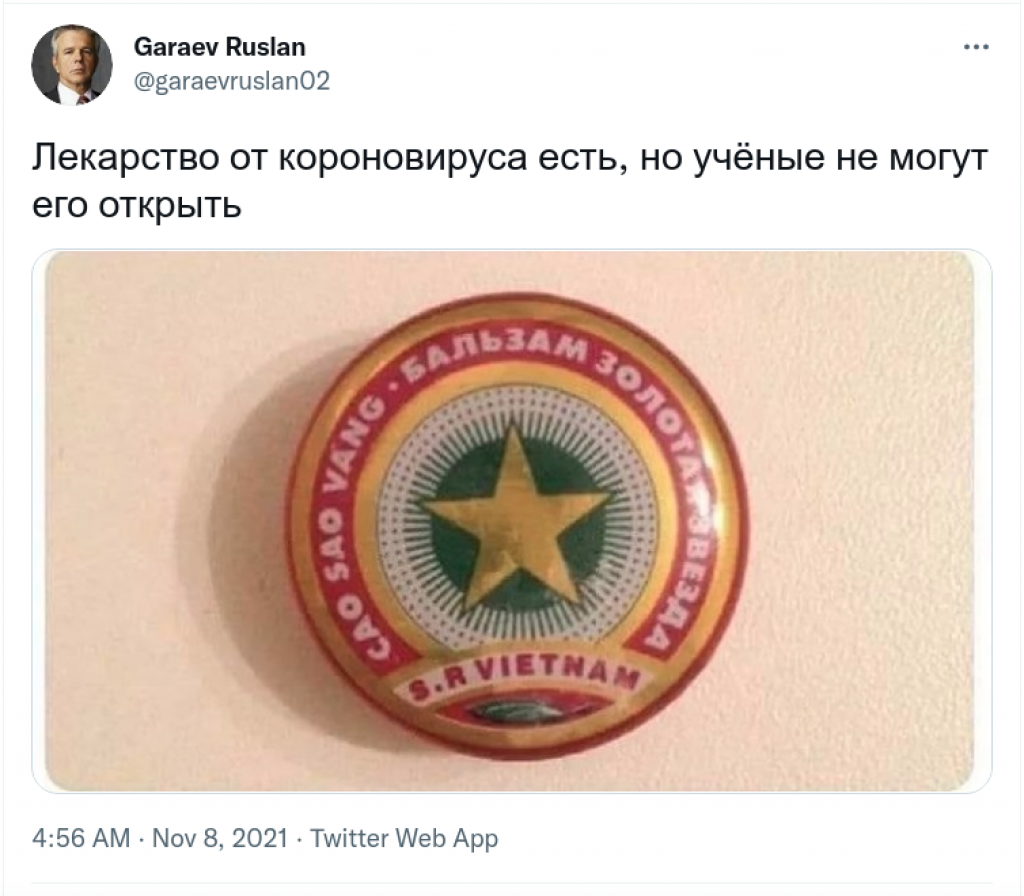The image size is (1024, 896).
Task: Click the tweet's second line 'его открыть'
Action: (137, 205)
